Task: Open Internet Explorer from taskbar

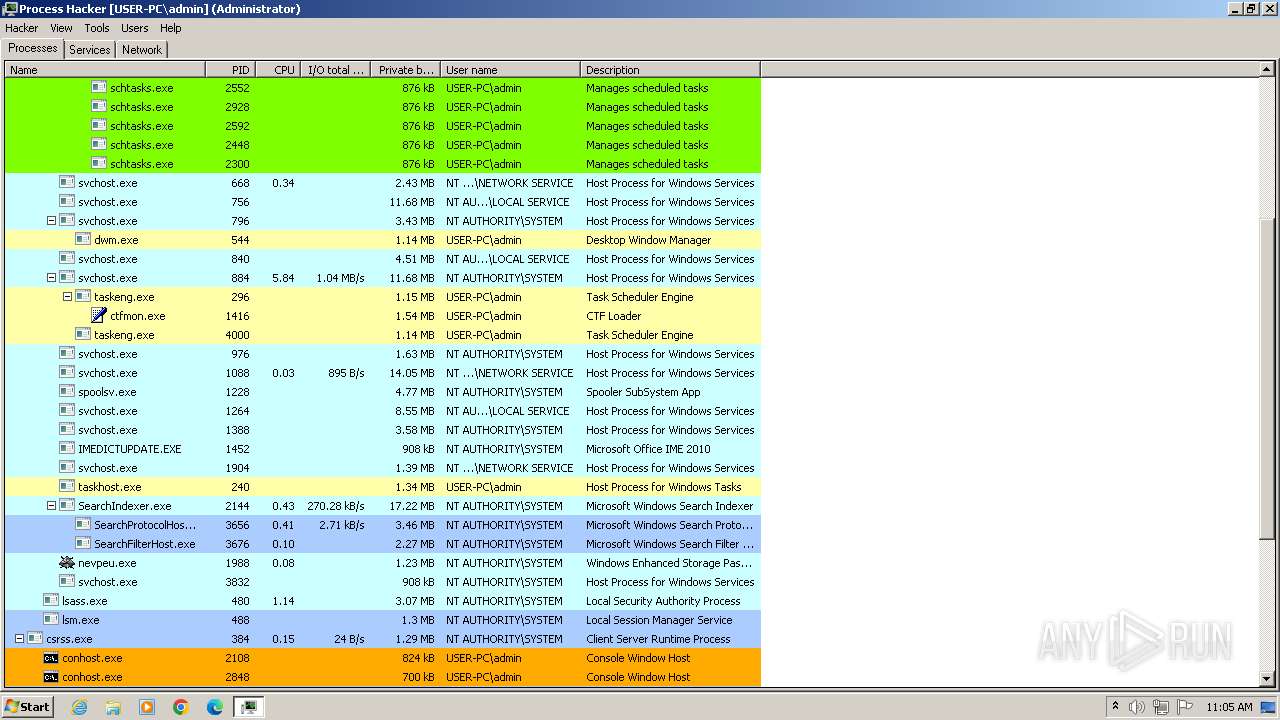Action: click(79, 707)
